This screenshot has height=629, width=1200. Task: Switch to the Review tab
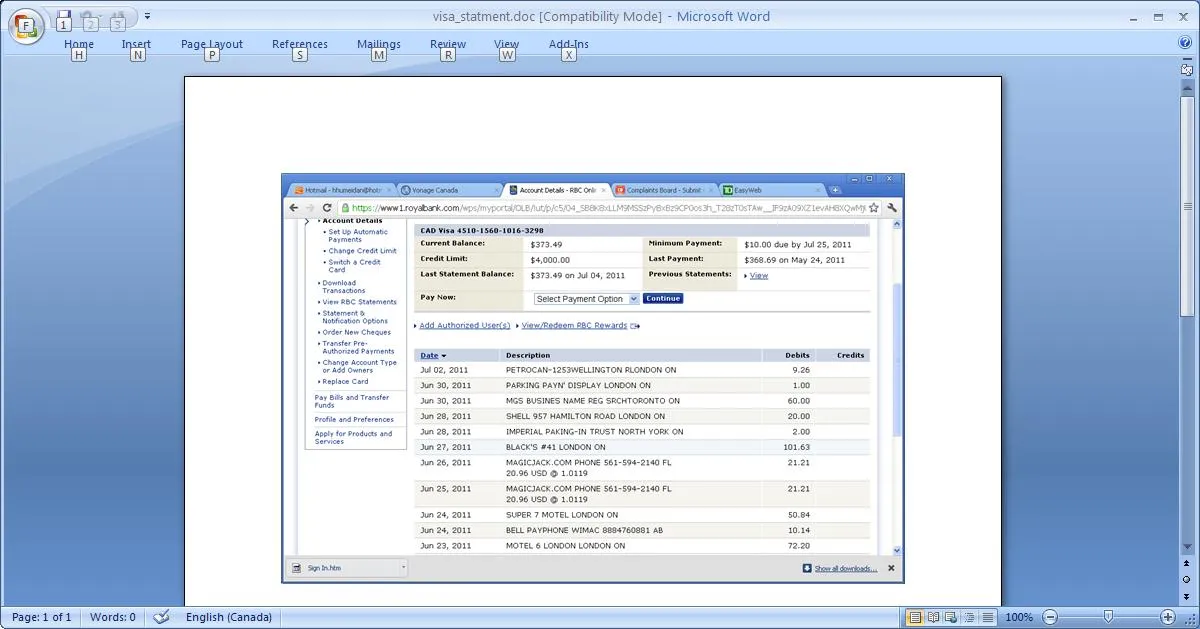(448, 44)
